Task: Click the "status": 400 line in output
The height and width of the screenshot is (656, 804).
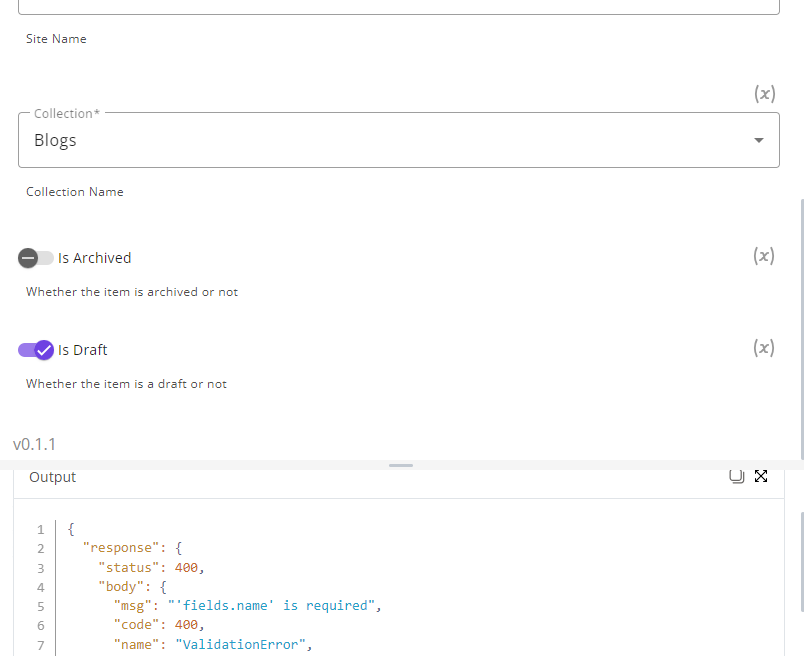Action: (151, 568)
